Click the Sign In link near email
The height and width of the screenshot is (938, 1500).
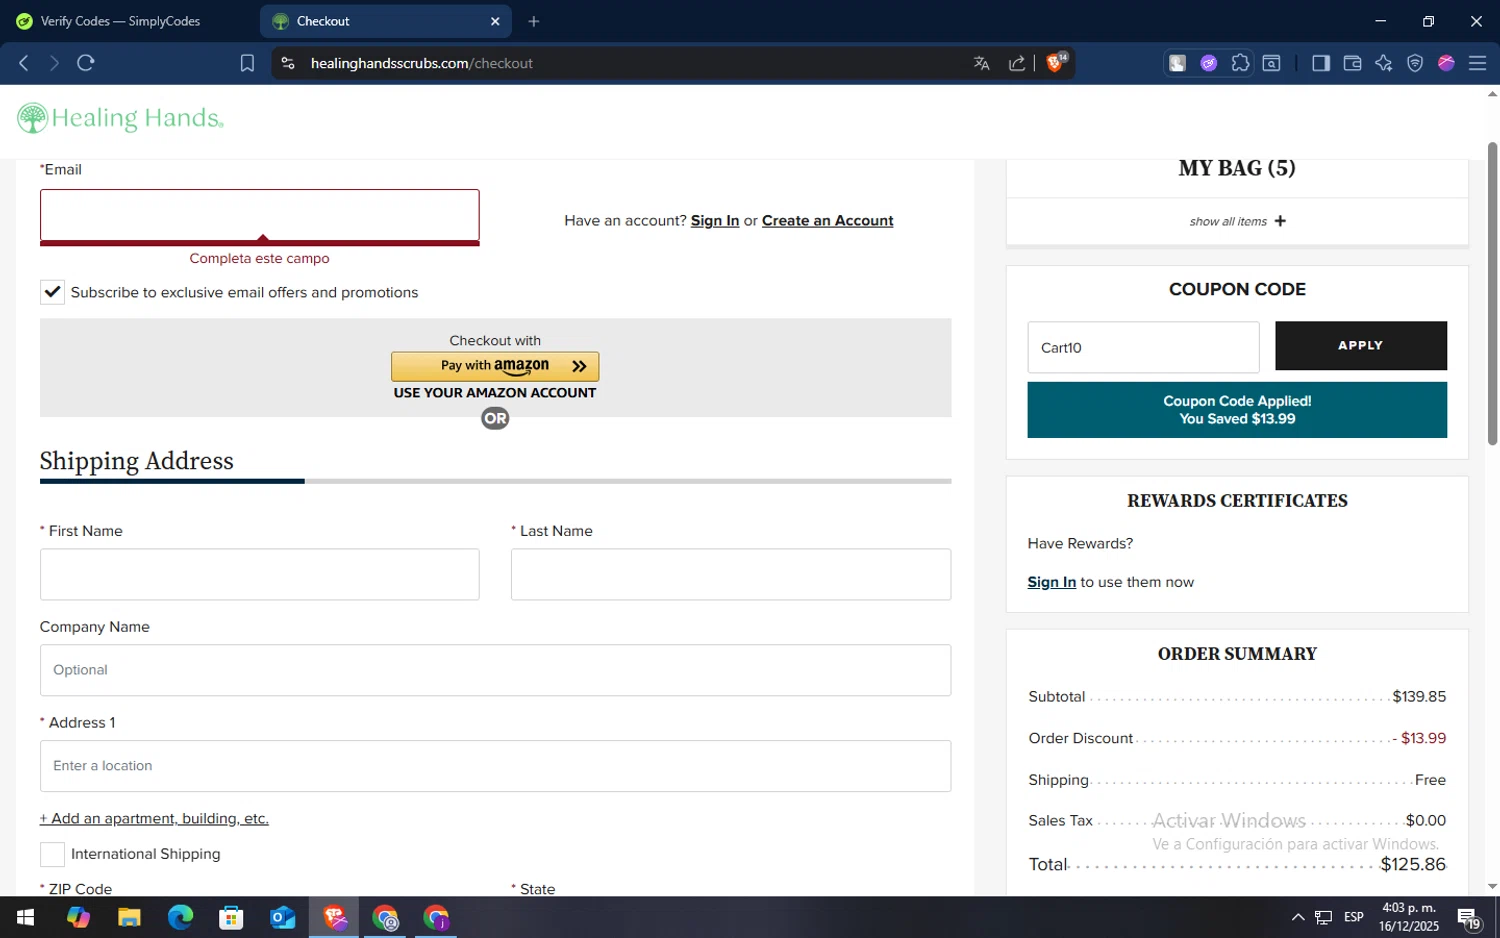(x=714, y=221)
